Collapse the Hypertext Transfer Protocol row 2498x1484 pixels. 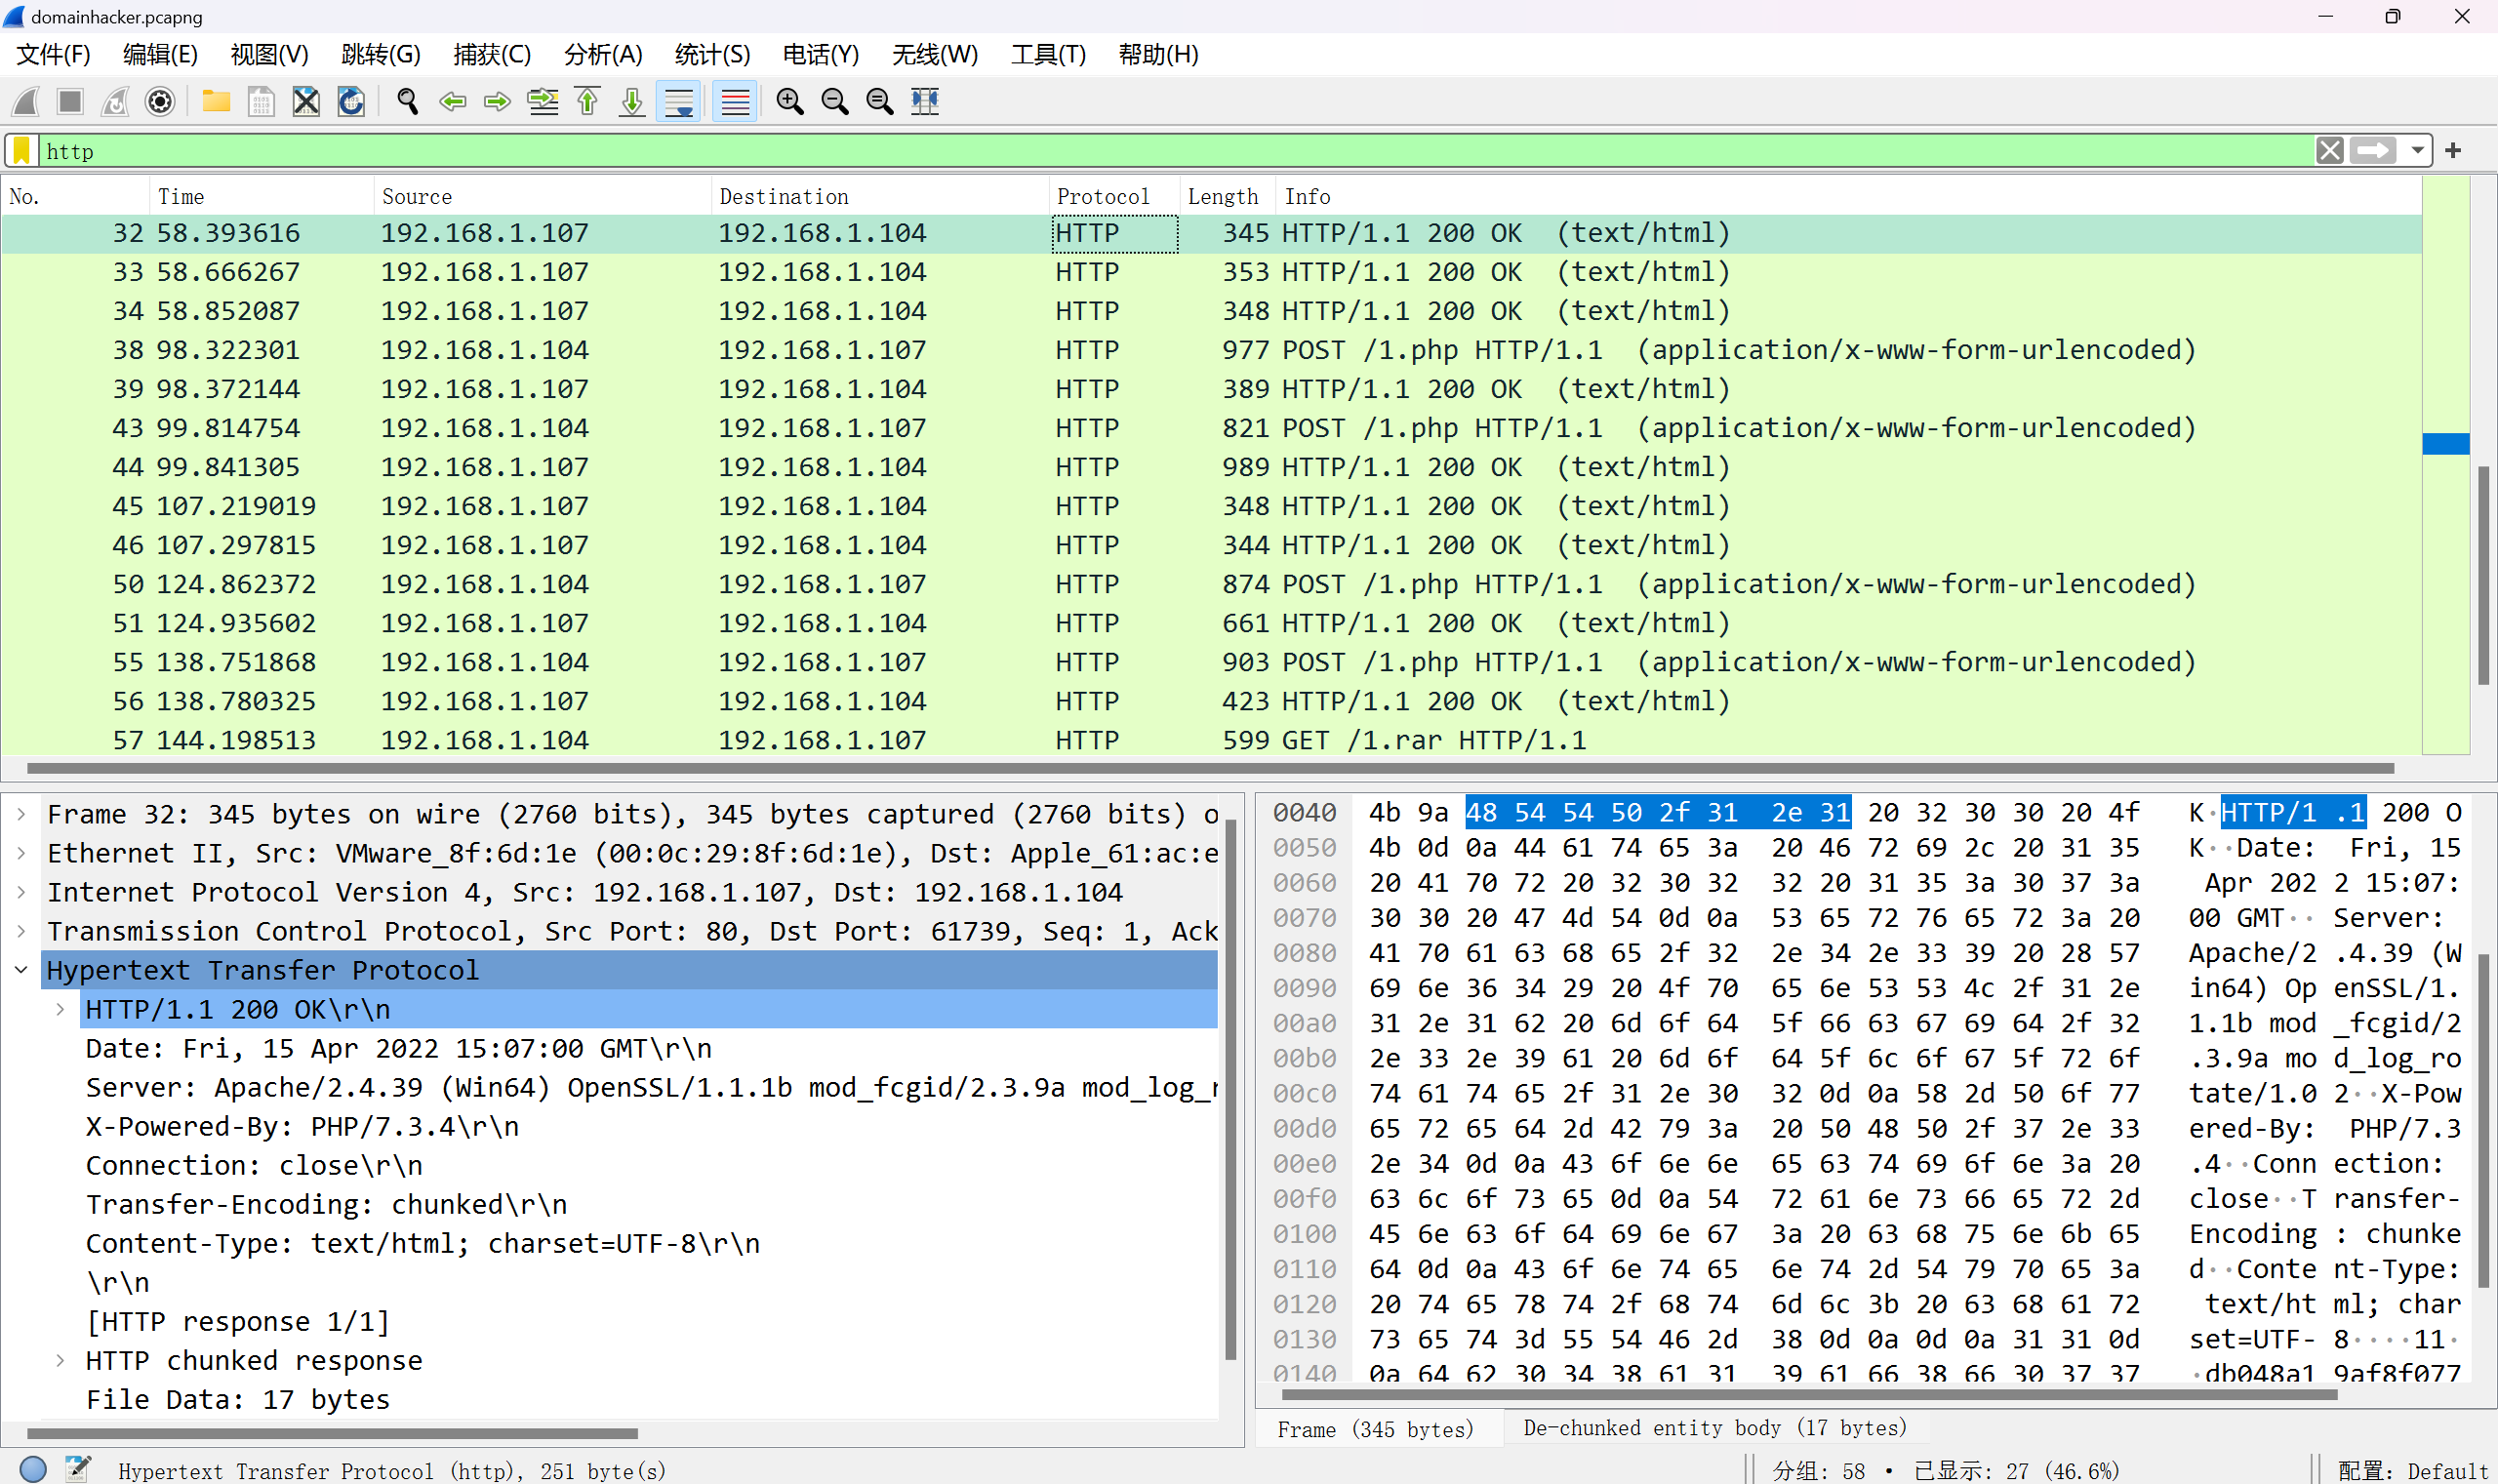pos(21,970)
